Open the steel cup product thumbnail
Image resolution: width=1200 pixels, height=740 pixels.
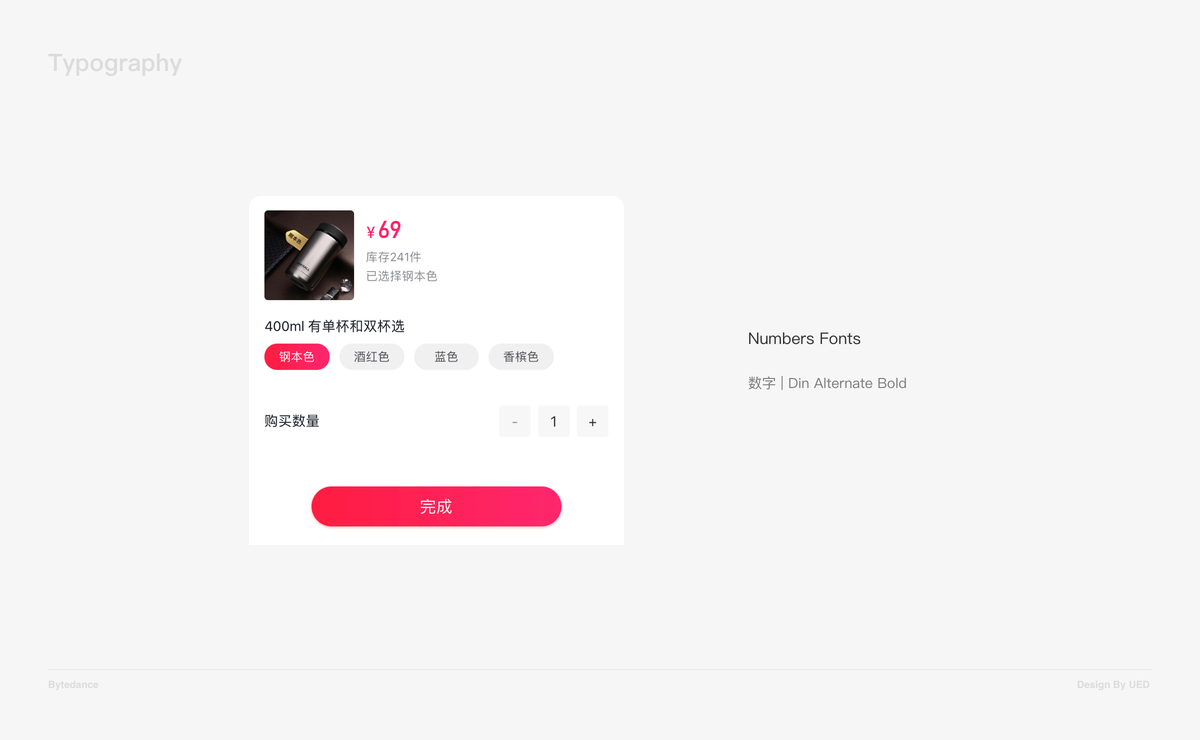point(309,255)
